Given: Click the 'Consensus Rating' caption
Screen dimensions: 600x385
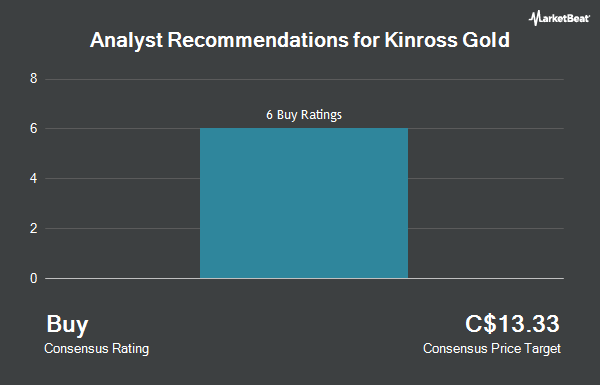Looking at the screenshot, I should (96, 349).
